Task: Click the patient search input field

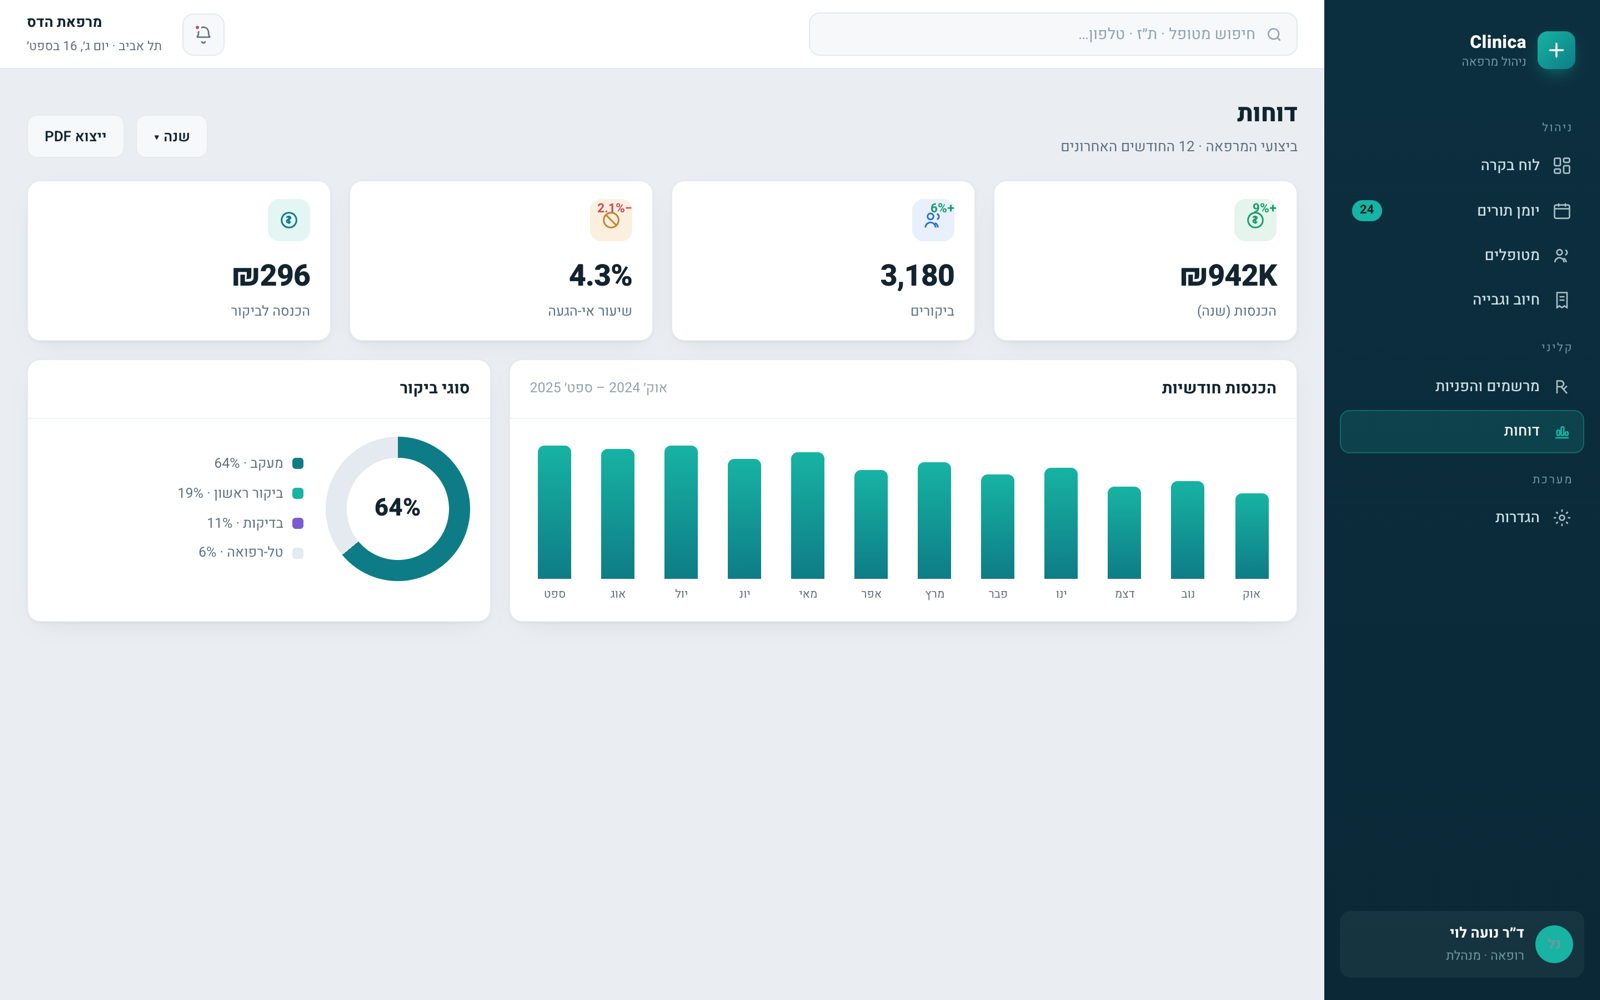Action: click(x=1053, y=34)
